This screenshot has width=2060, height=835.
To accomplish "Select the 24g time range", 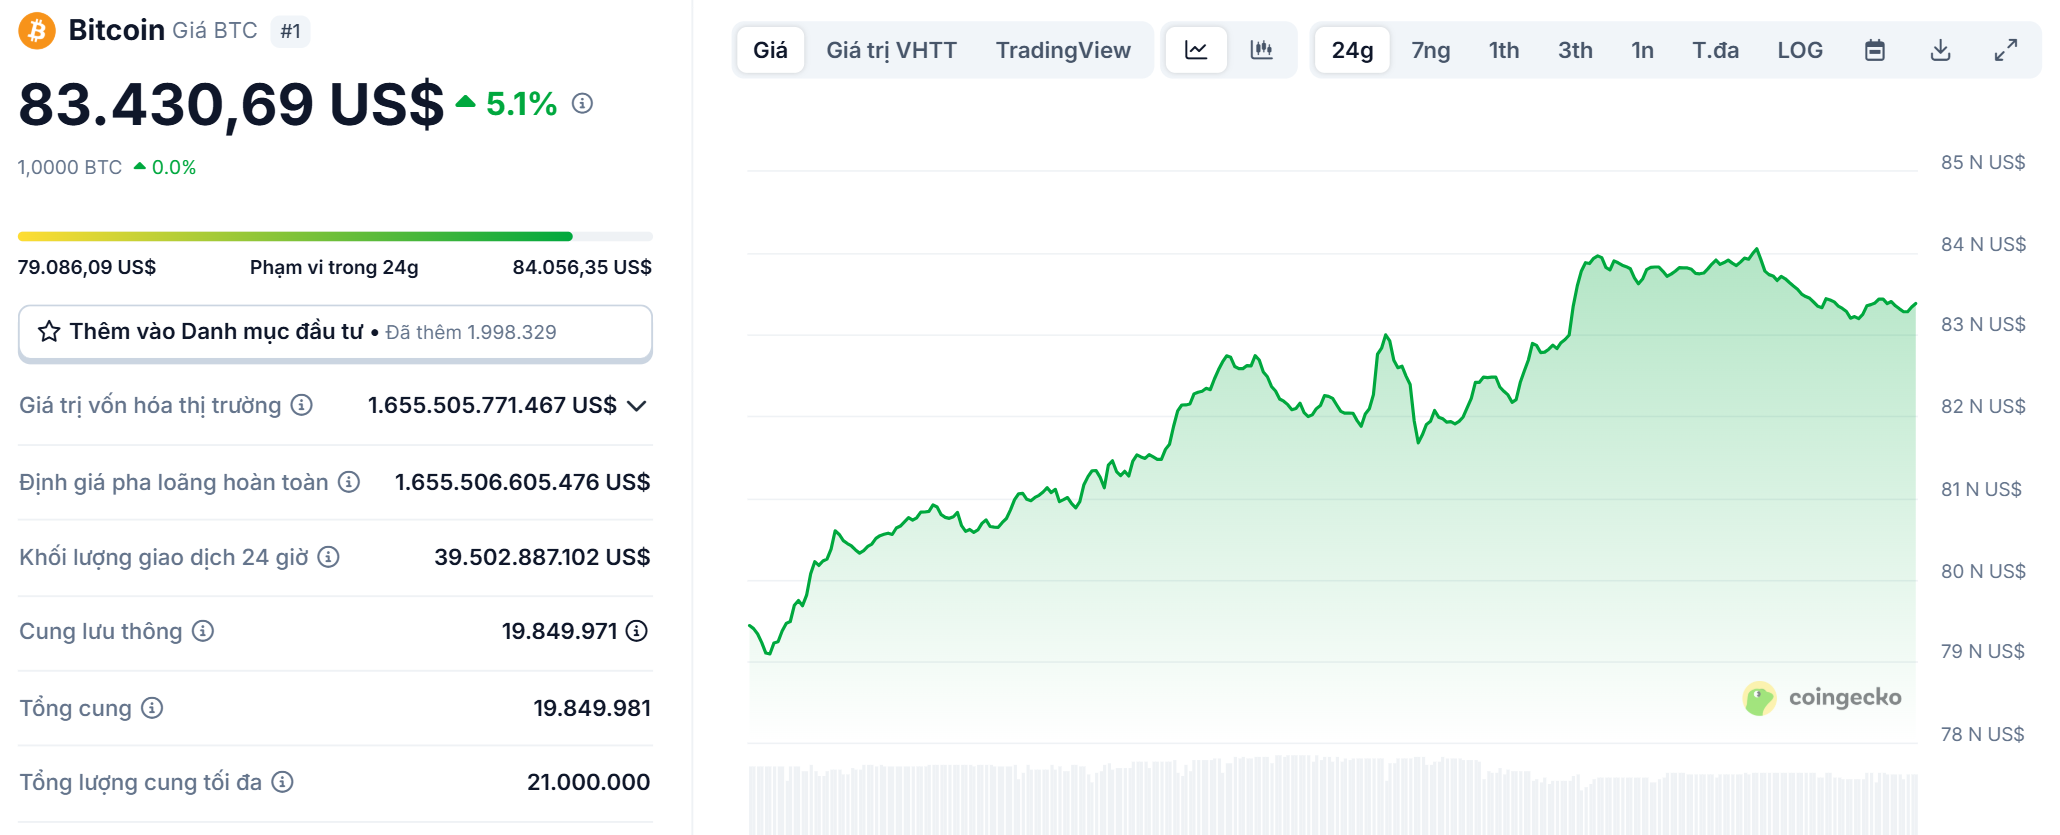I will (x=1352, y=50).
